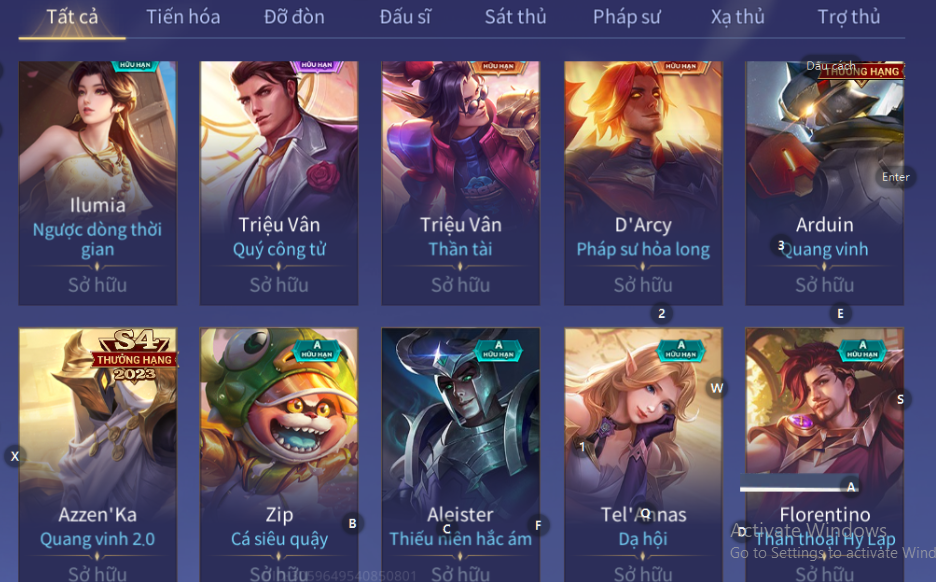Switch to the Tiến hóa tab

point(183,17)
